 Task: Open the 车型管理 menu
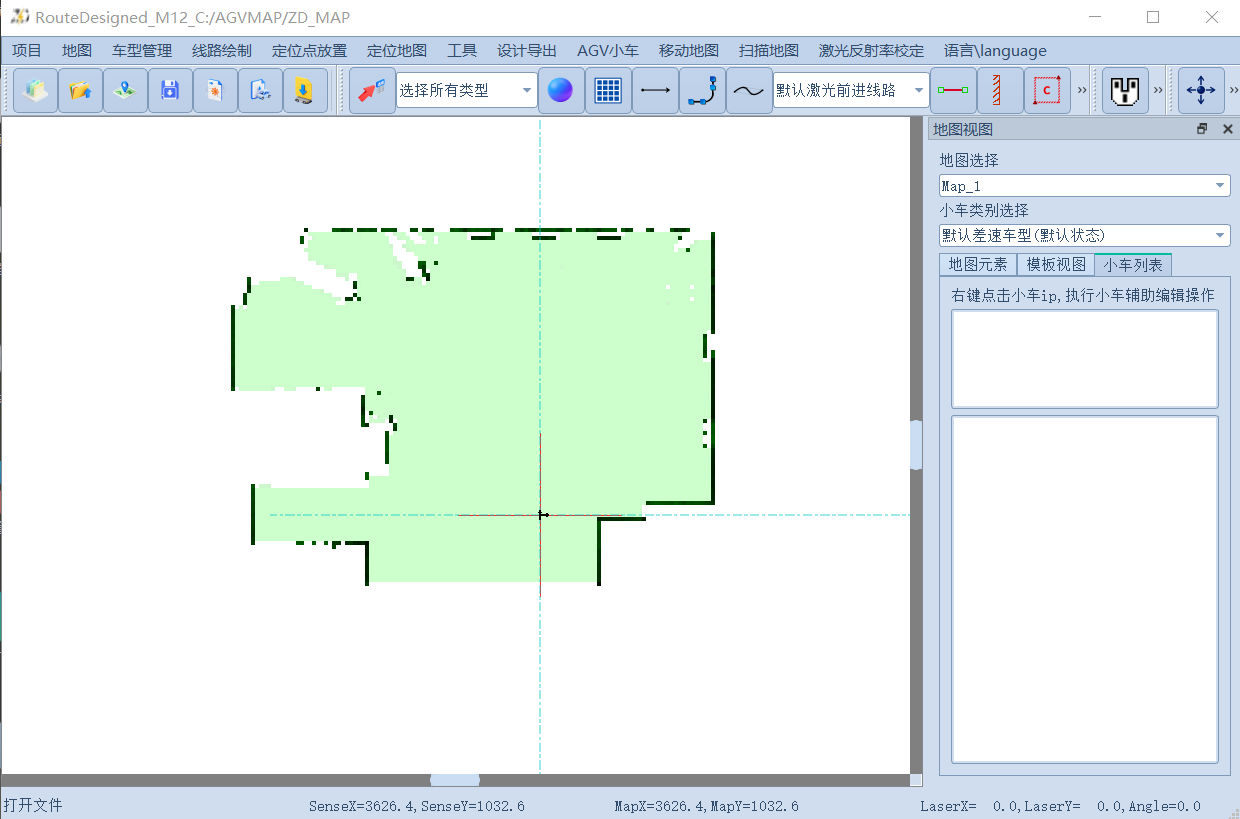(x=142, y=51)
